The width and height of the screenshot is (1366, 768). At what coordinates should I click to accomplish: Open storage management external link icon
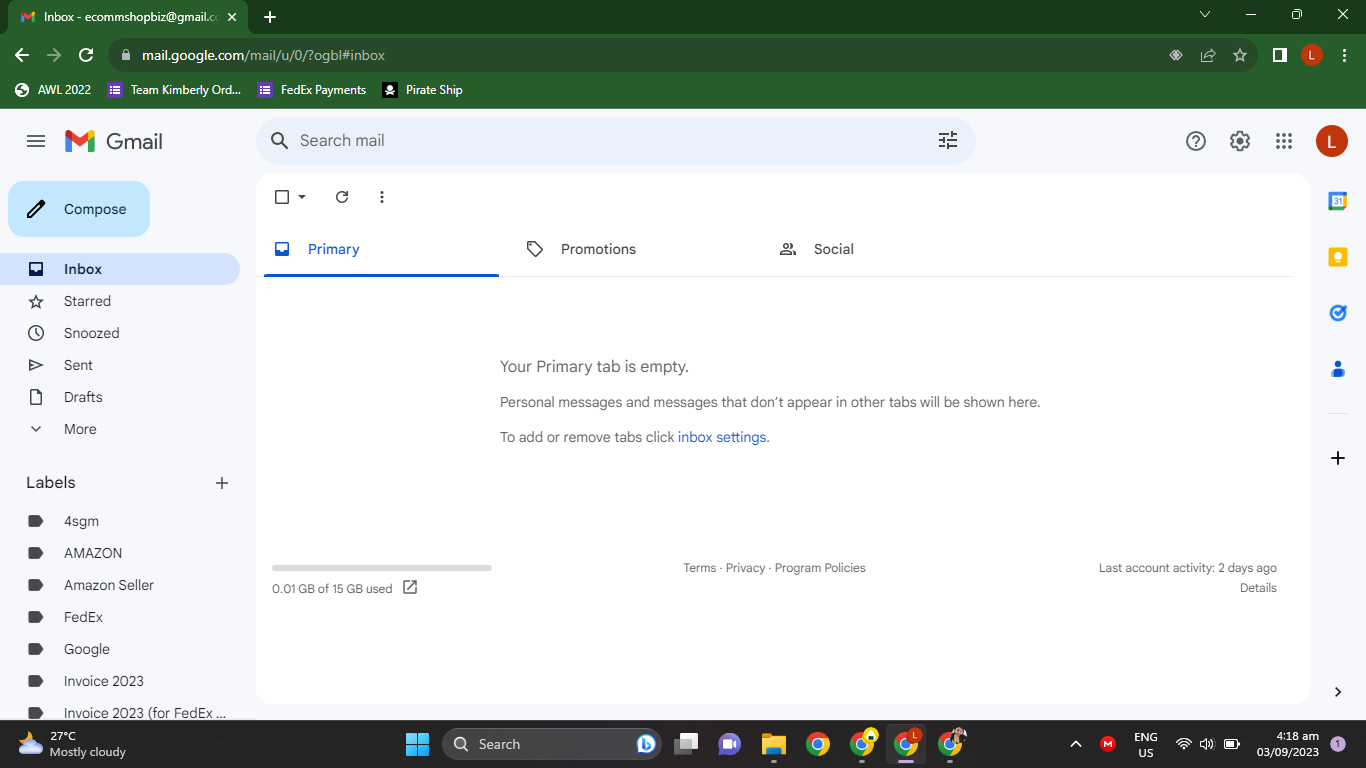pos(410,588)
